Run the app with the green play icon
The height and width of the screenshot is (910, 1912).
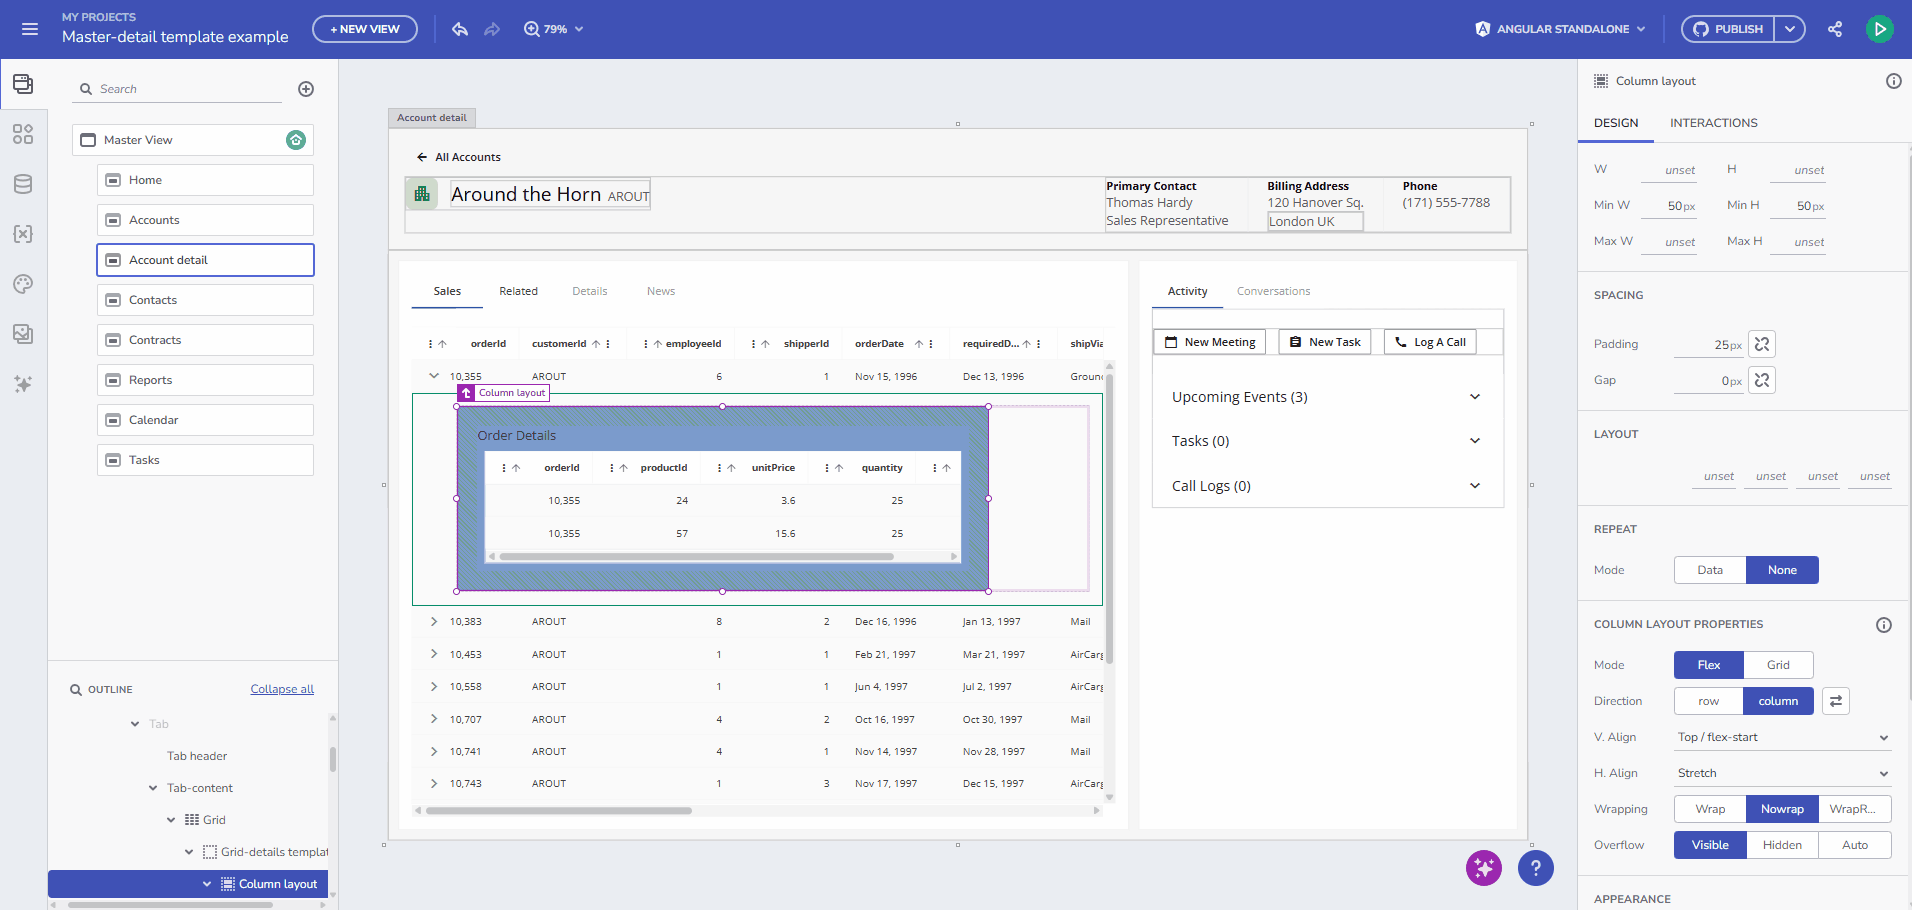1879,29
